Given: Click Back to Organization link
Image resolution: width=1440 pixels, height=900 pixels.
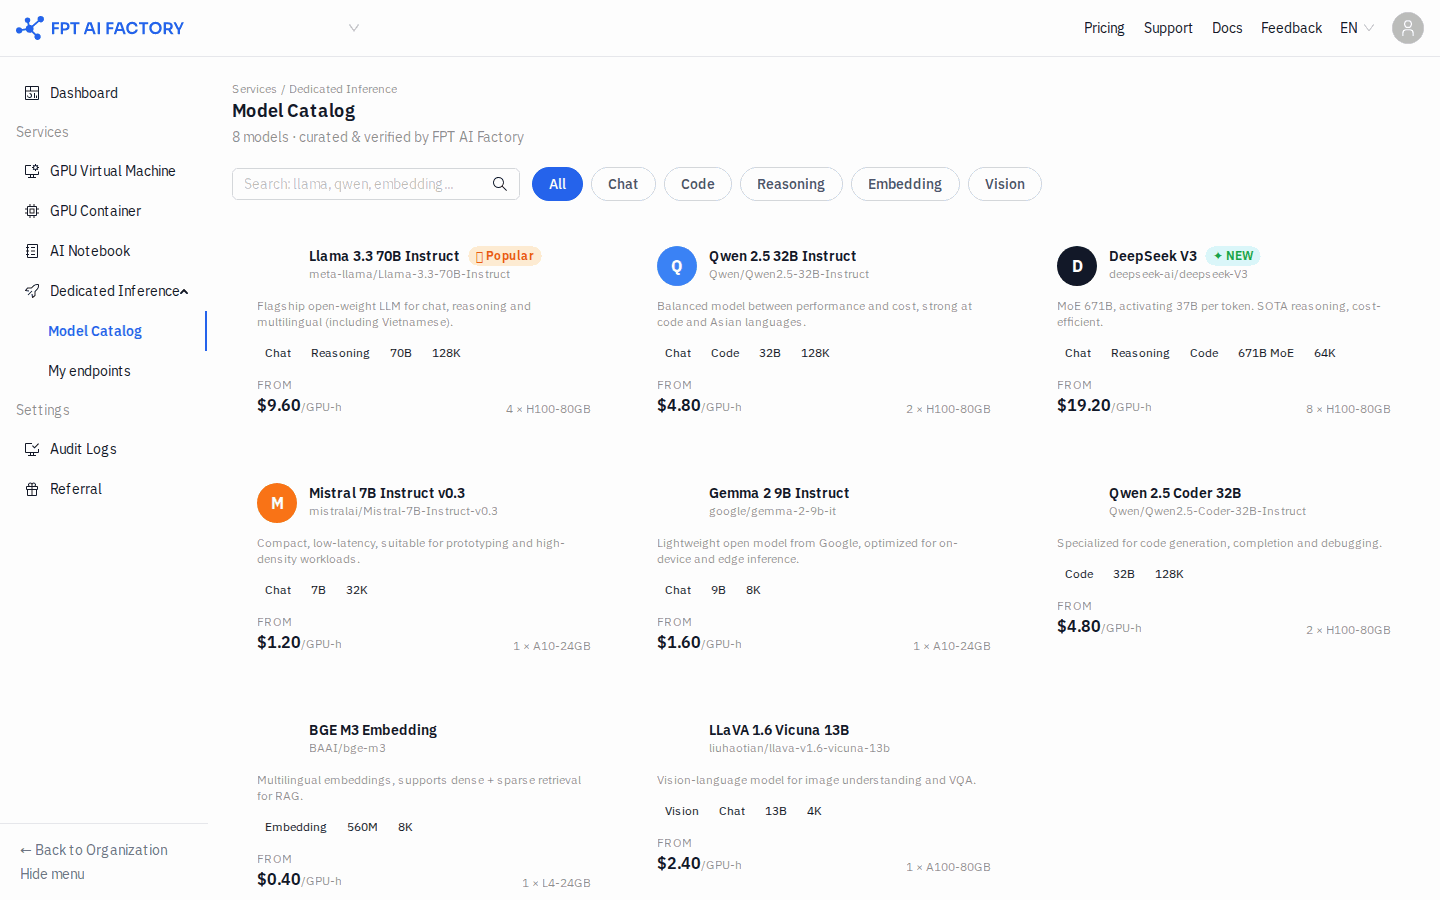Looking at the screenshot, I should [94, 850].
